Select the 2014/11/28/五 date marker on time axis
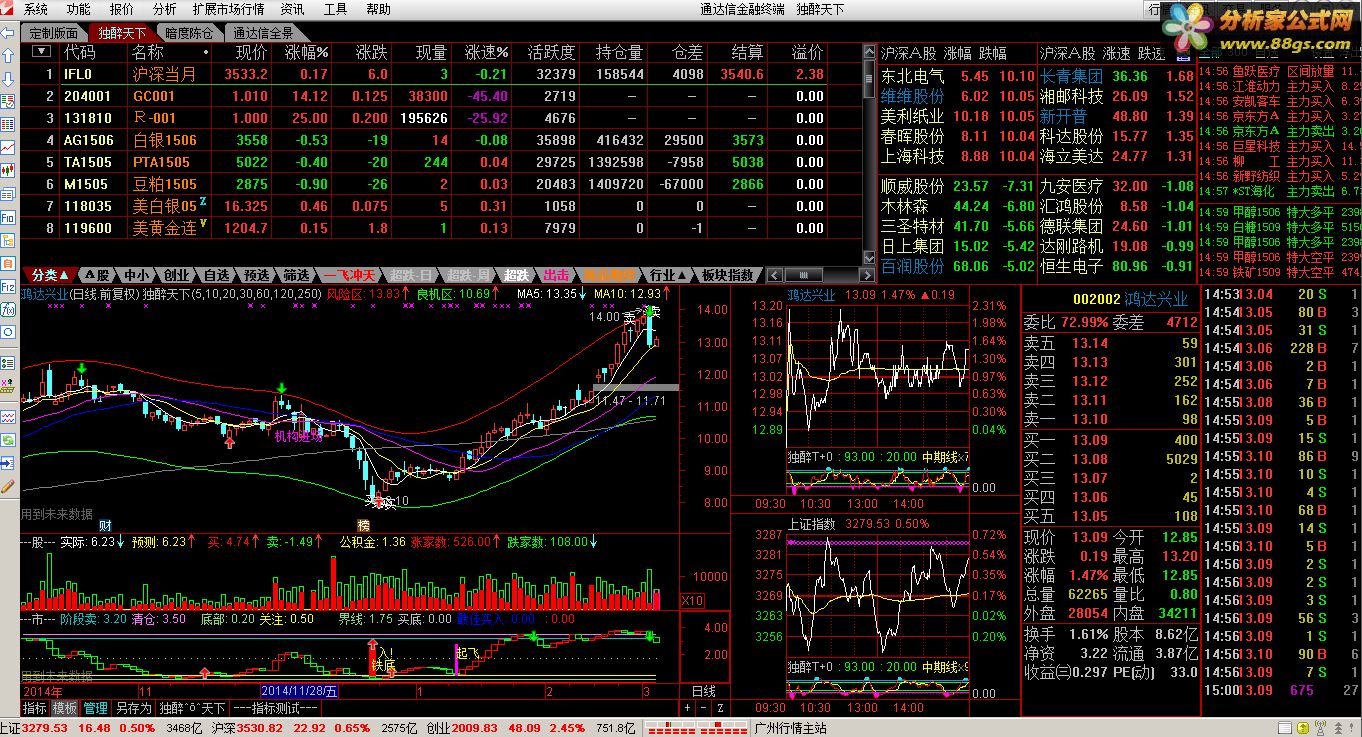The image size is (1362, 737). tap(299, 691)
